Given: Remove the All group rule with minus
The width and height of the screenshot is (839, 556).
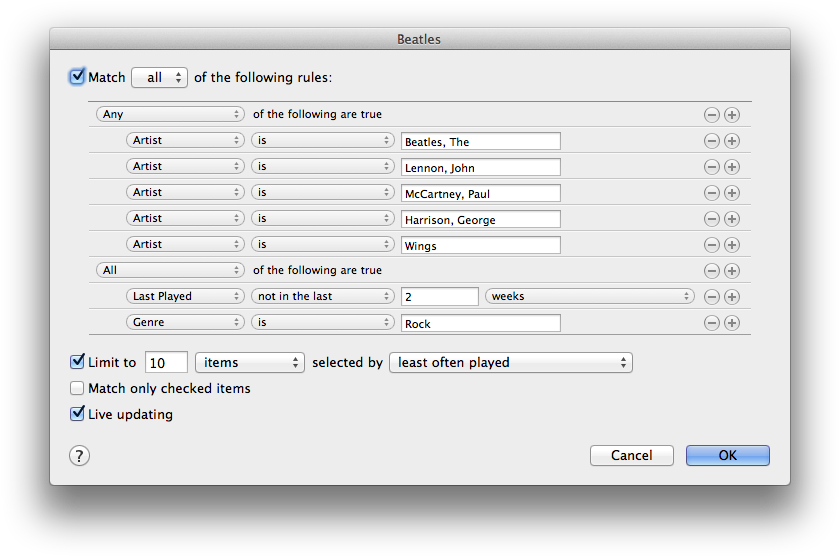Looking at the screenshot, I should click(711, 271).
